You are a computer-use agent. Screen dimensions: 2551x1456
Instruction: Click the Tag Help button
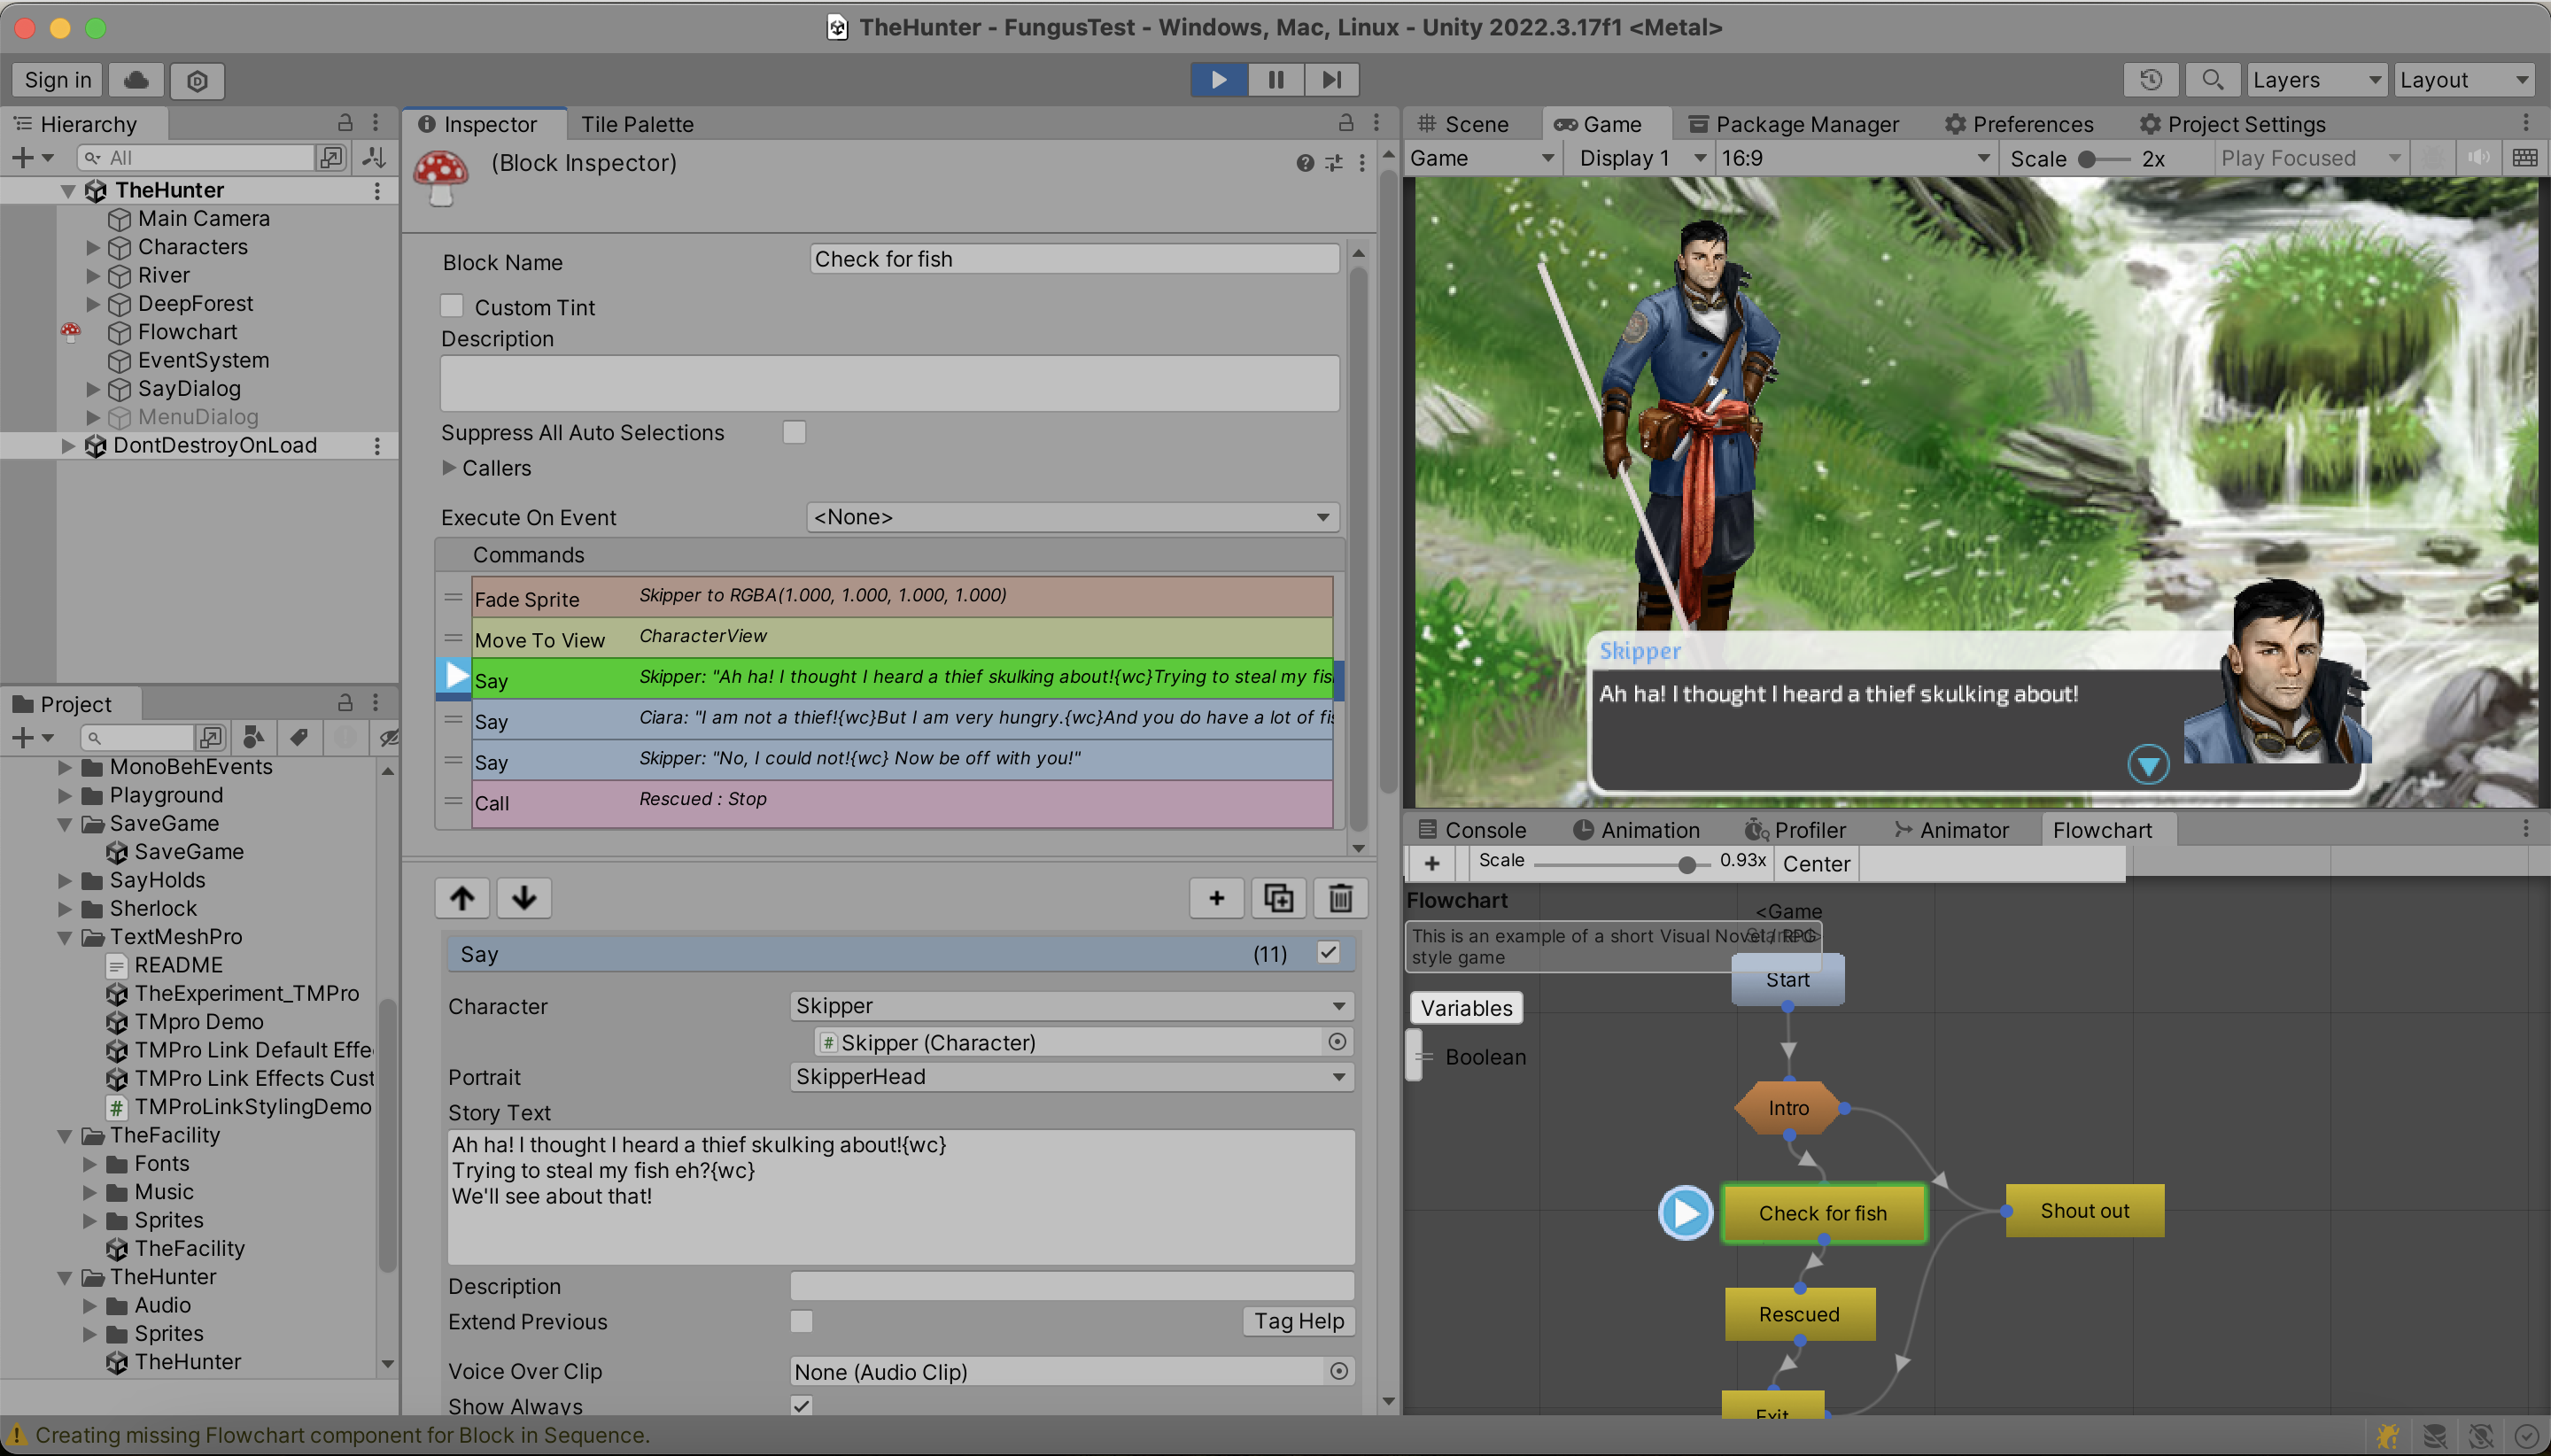tap(1298, 1321)
